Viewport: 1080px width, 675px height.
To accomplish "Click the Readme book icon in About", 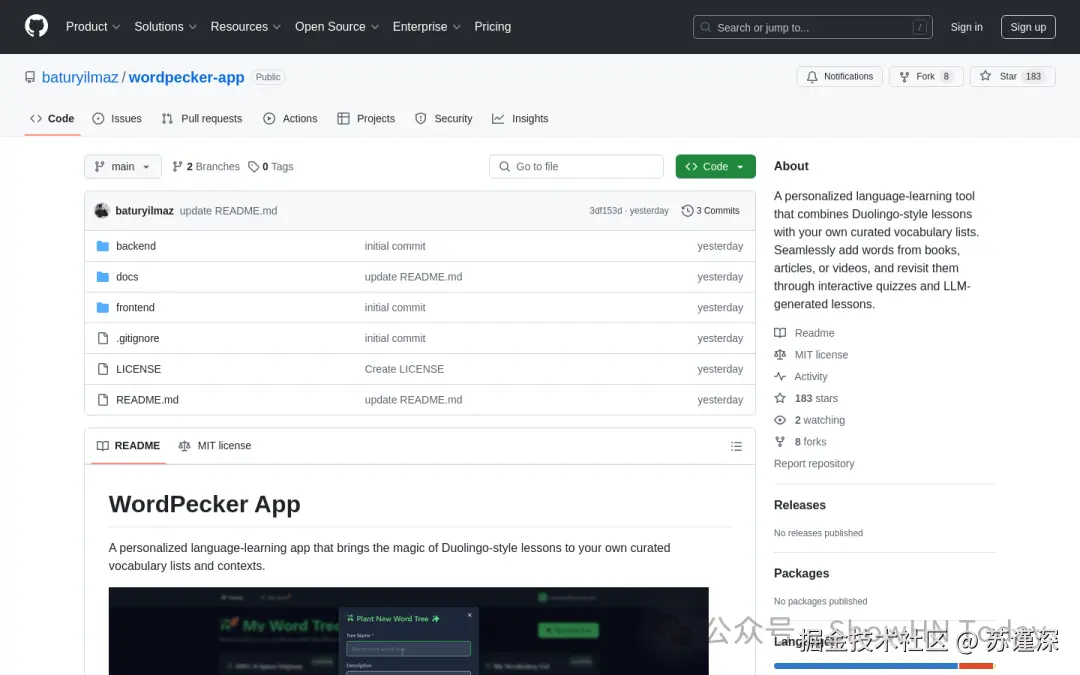I will pos(780,333).
